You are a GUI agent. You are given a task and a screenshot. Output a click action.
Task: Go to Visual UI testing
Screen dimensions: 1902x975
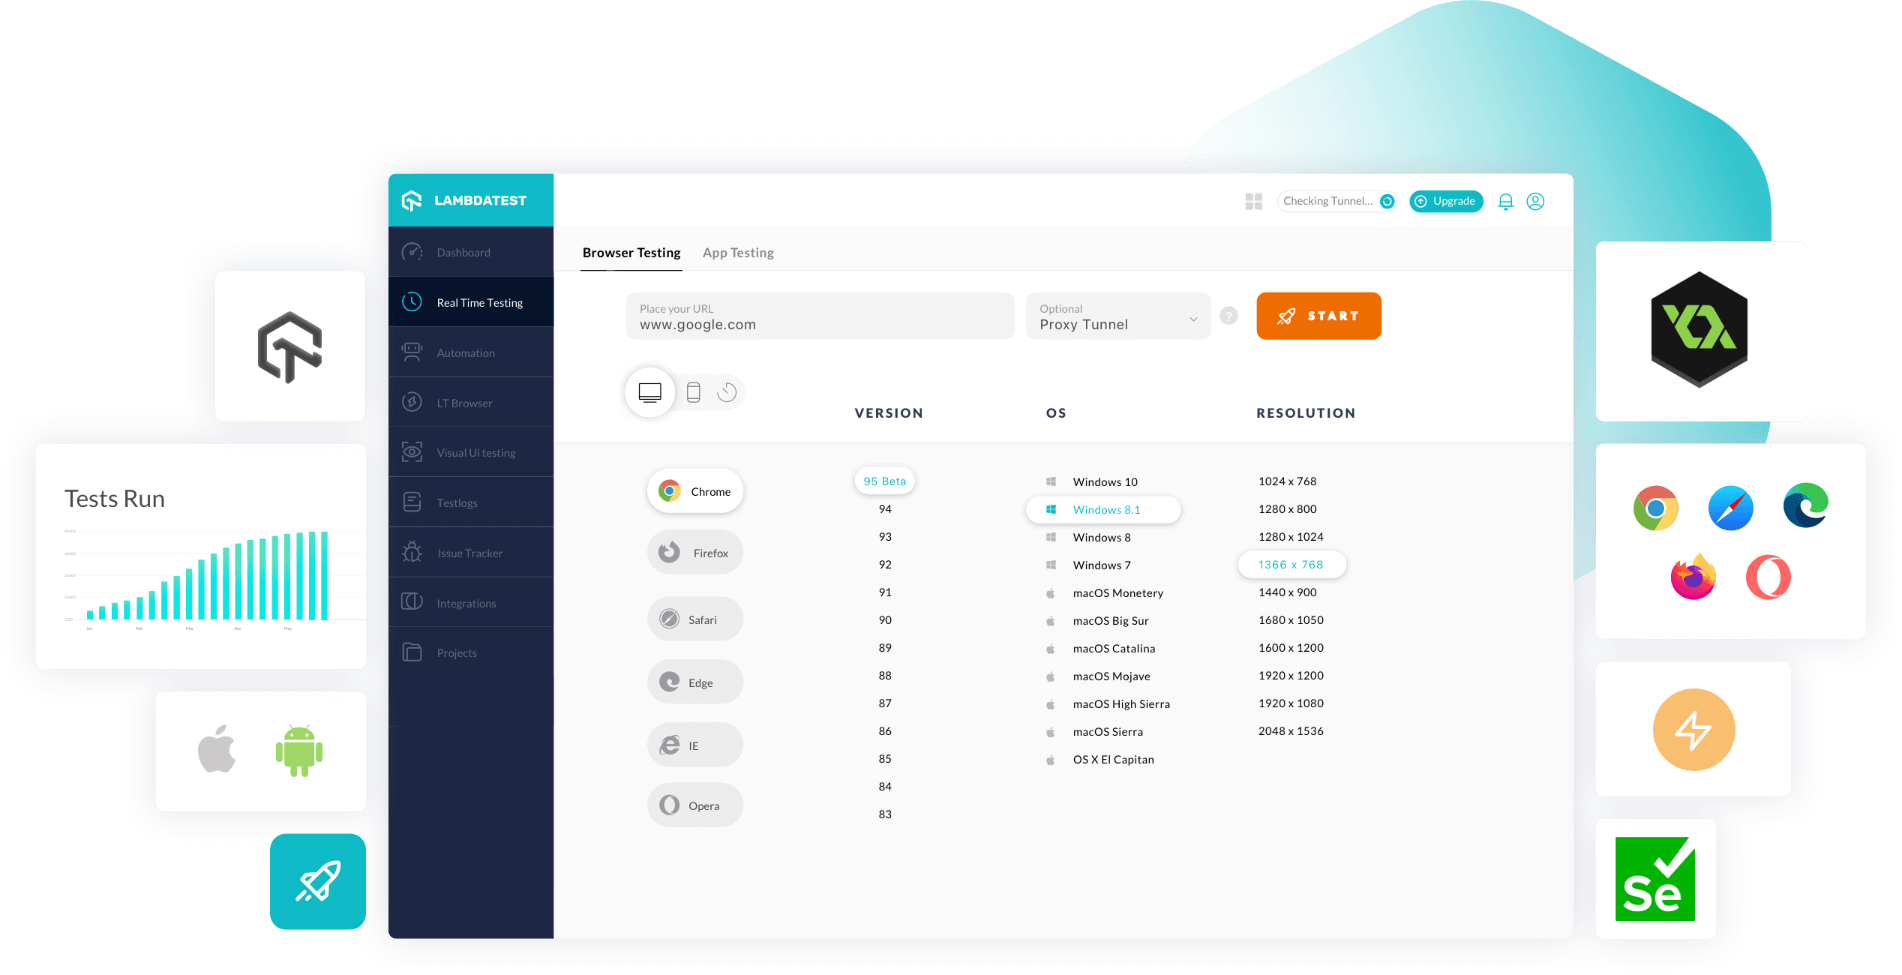(x=471, y=452)
